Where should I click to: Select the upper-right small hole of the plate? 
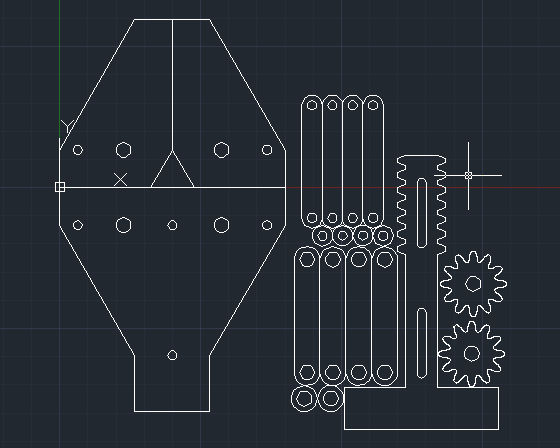[267, 150]
